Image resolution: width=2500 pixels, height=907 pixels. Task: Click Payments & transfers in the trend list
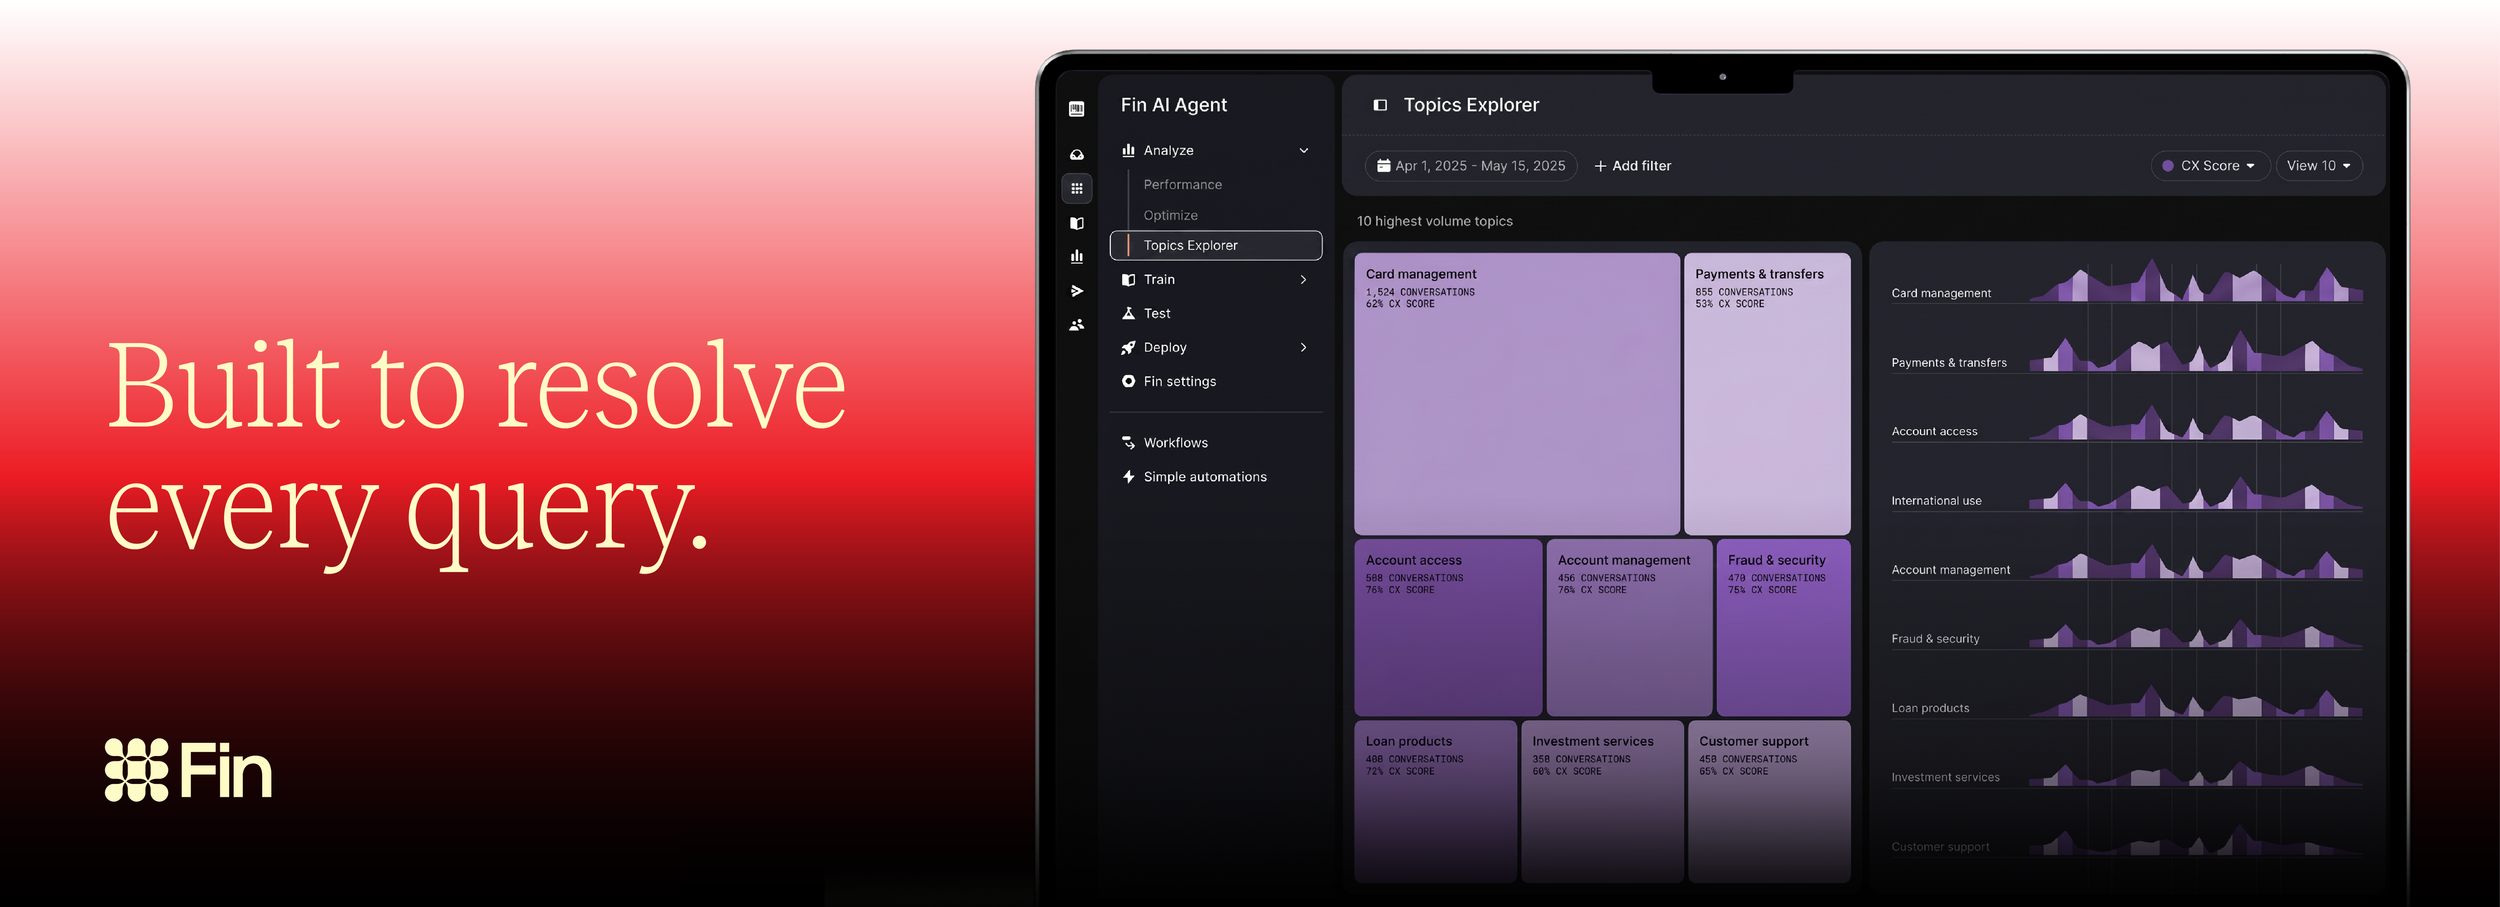[x=1949, y=363]
